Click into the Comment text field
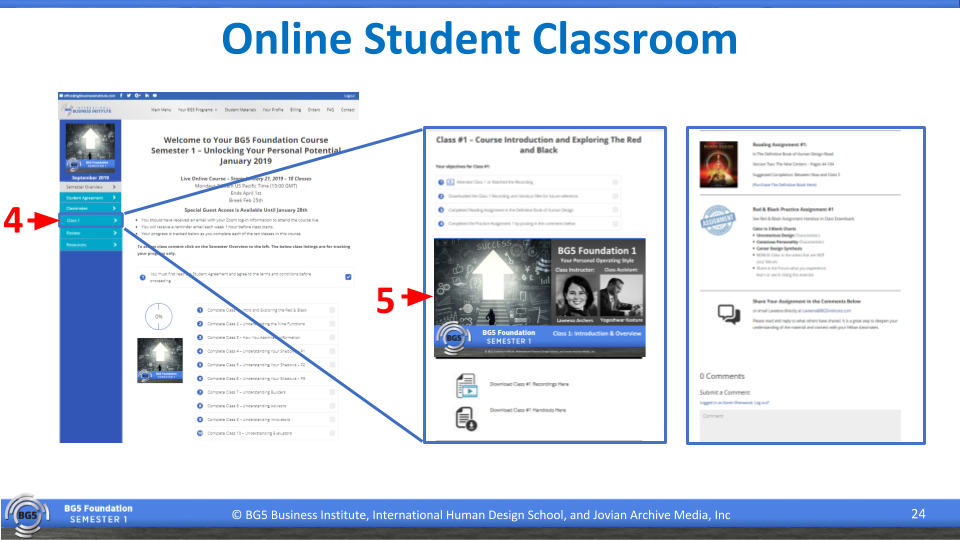Screen dimensions: 960x540 coord(800,425)
